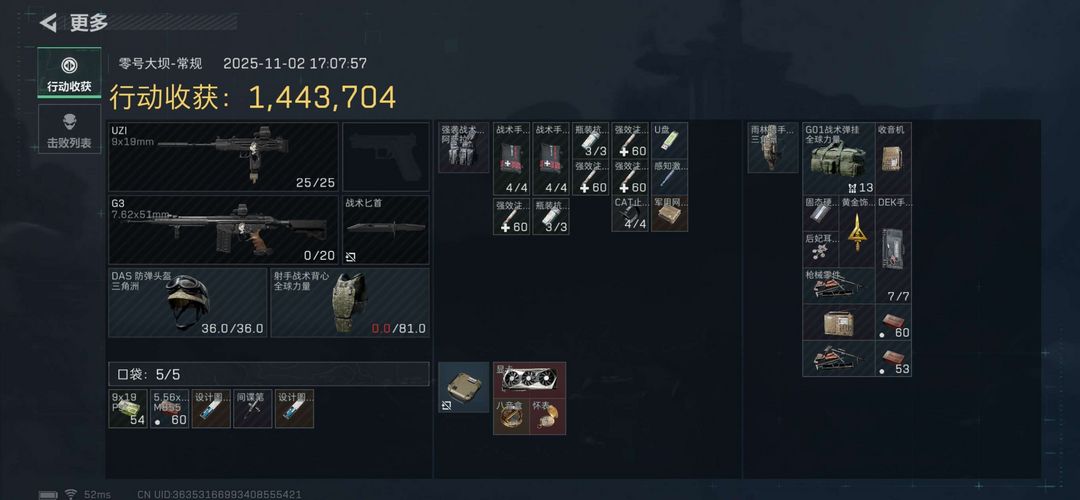Open the G01战术弹挂 chest rig

click(838, 158)
